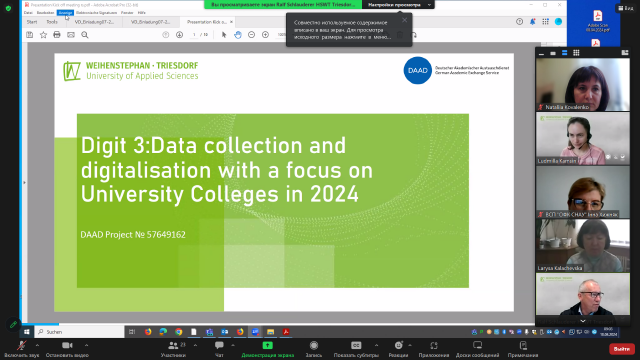Dismiss the shared content notification popup
This screenshot has height=360, width=640.
pyautogui.click(x=404, y=20)
